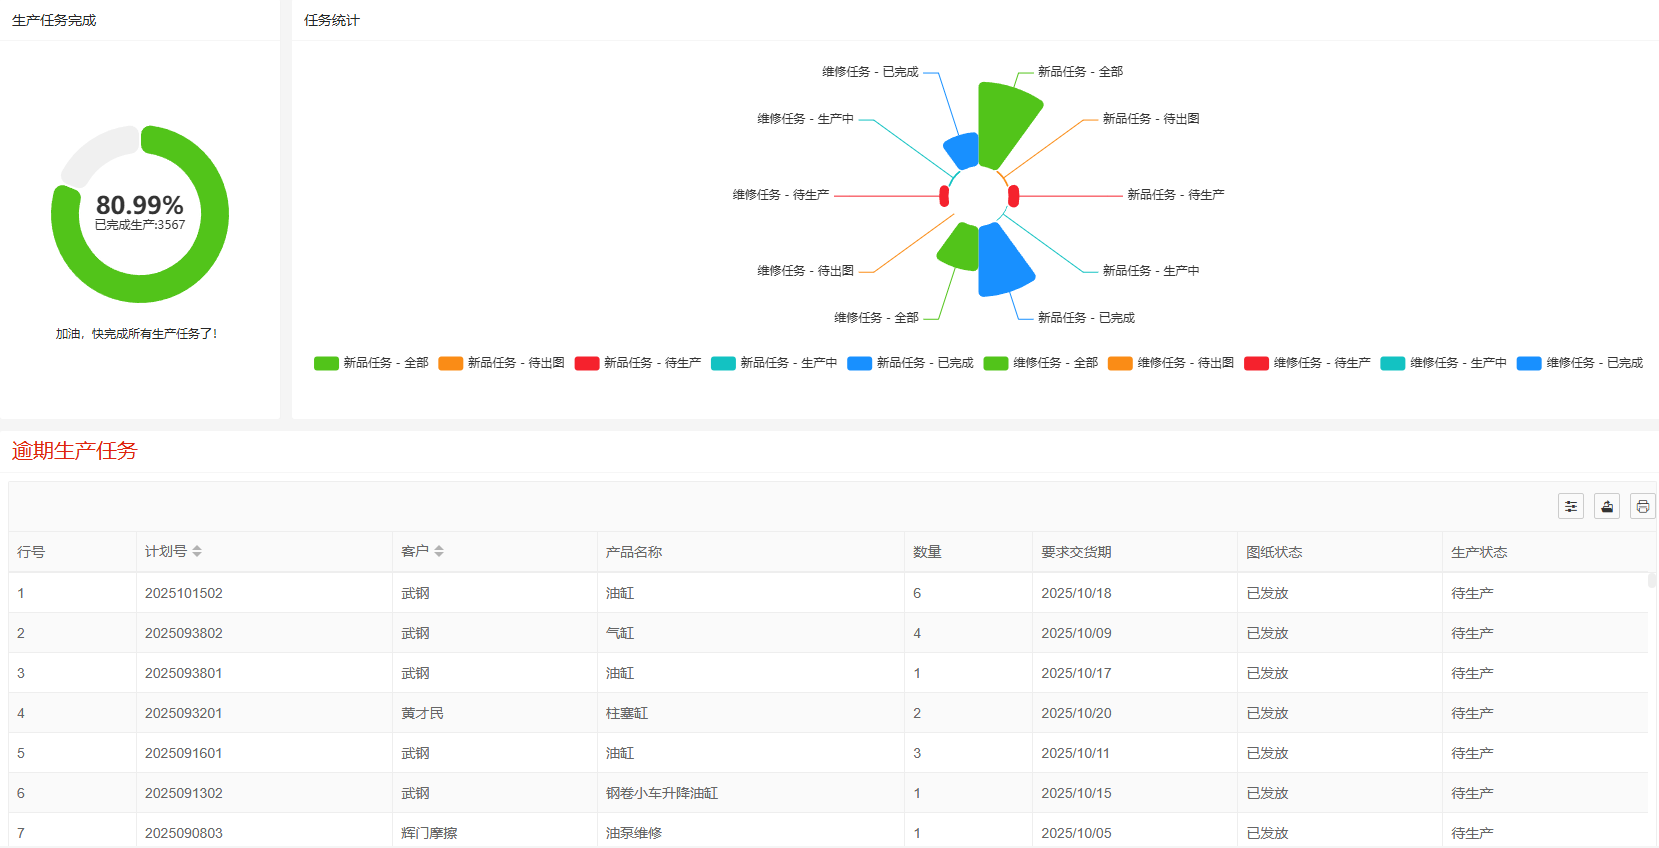
Task: Click the 生产状态 column header
Action: pyautogui.click(x=1478, y=552)
